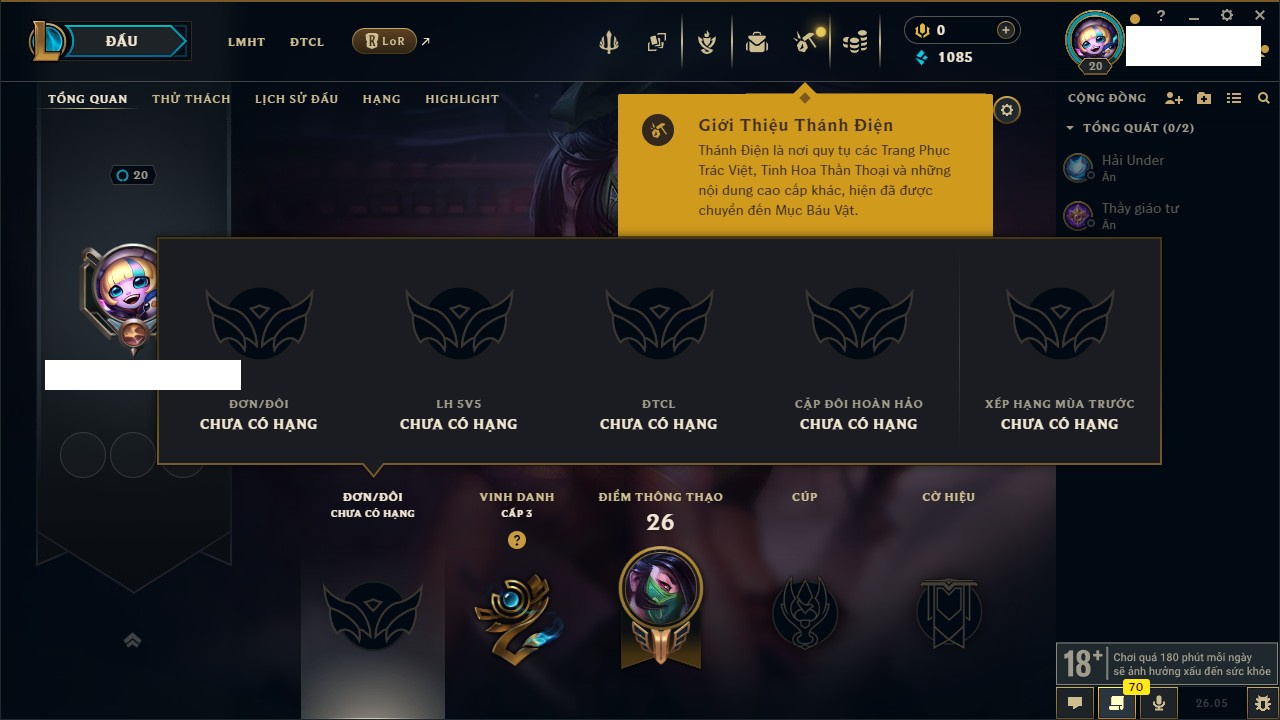Open the Sanctum crafting icon
The image size is (1280, 720).
[806, 42]
